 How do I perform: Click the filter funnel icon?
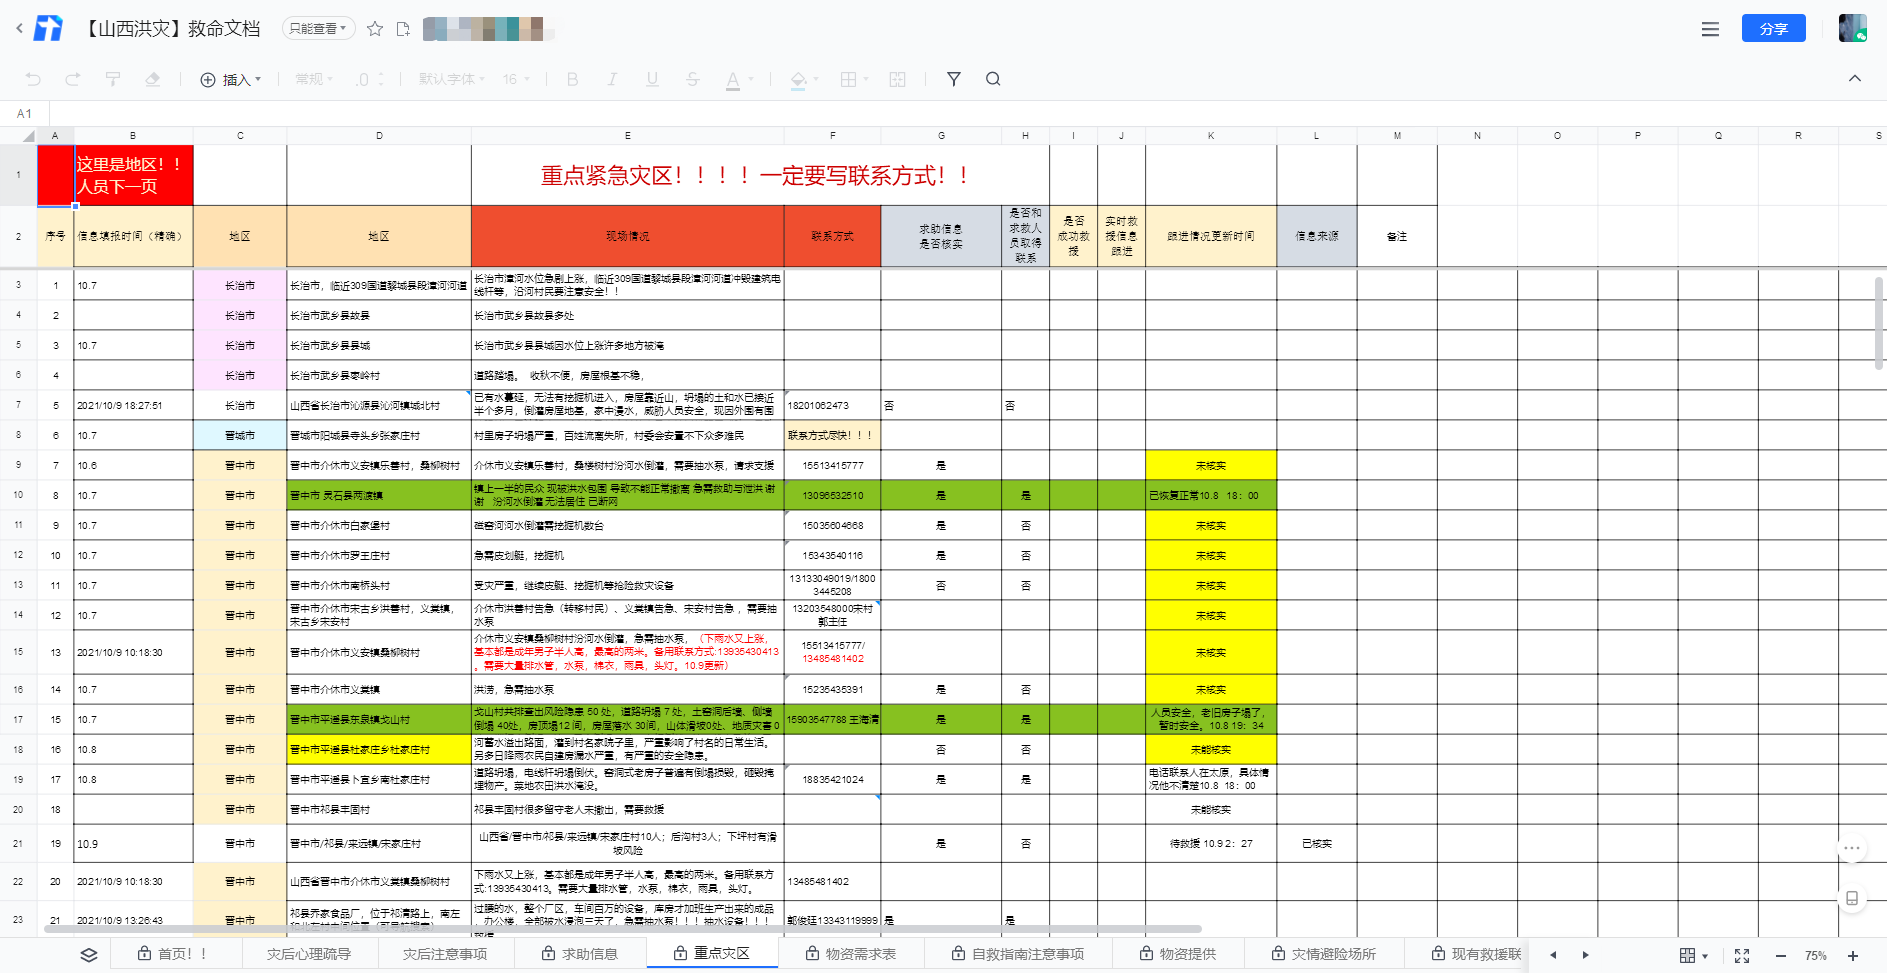pyautogui.click(x=953, y=79)
